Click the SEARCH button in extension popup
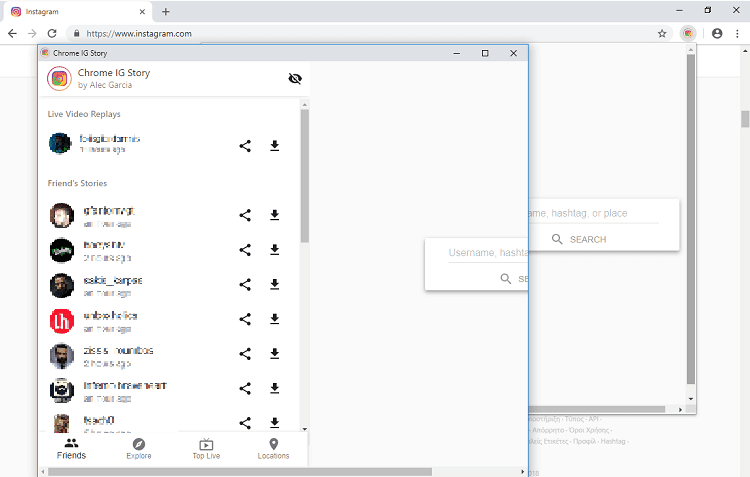The width and height of the screenshot is (750, 477). click(x=579, y=239)
